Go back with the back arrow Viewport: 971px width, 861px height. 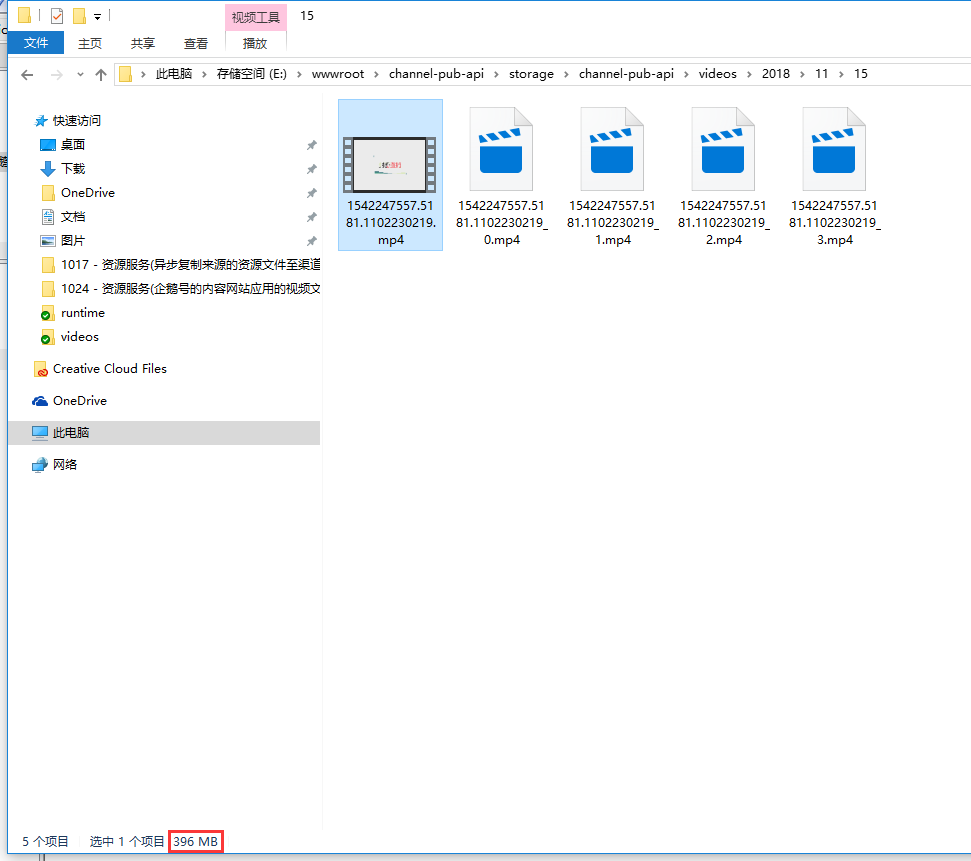pos(27,75)
